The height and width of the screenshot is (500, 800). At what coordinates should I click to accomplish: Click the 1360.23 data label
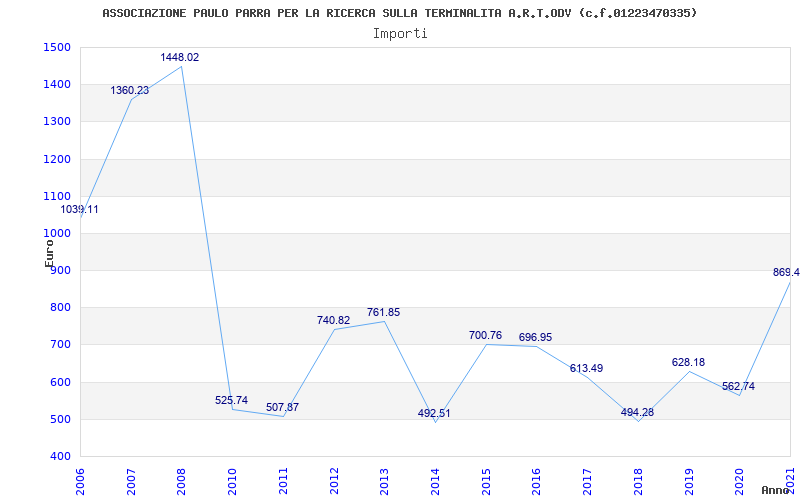point(130,90)
